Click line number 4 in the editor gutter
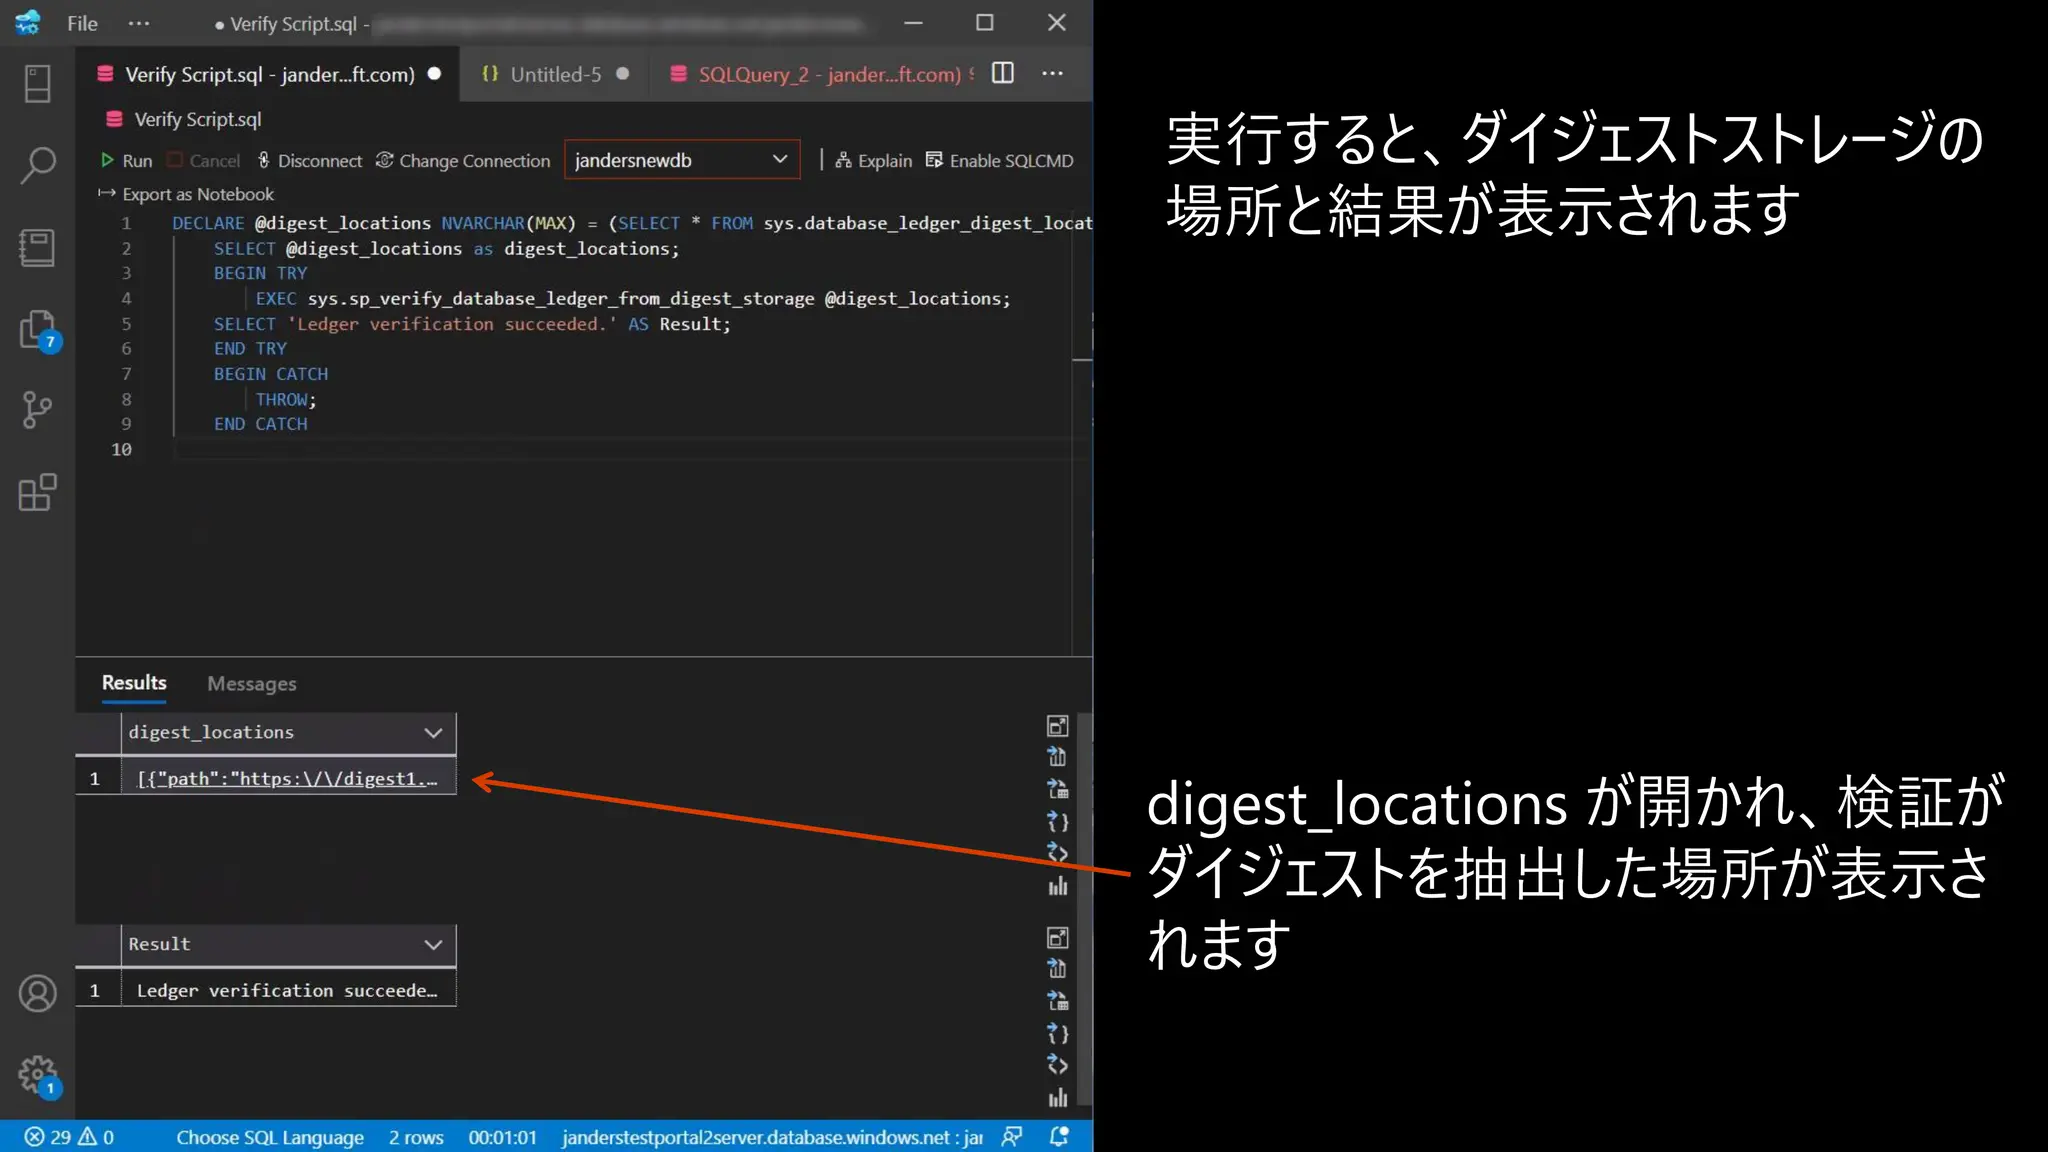This screenshot has width=2048, height=1152. pyautogui.click(x=126, y=298)
